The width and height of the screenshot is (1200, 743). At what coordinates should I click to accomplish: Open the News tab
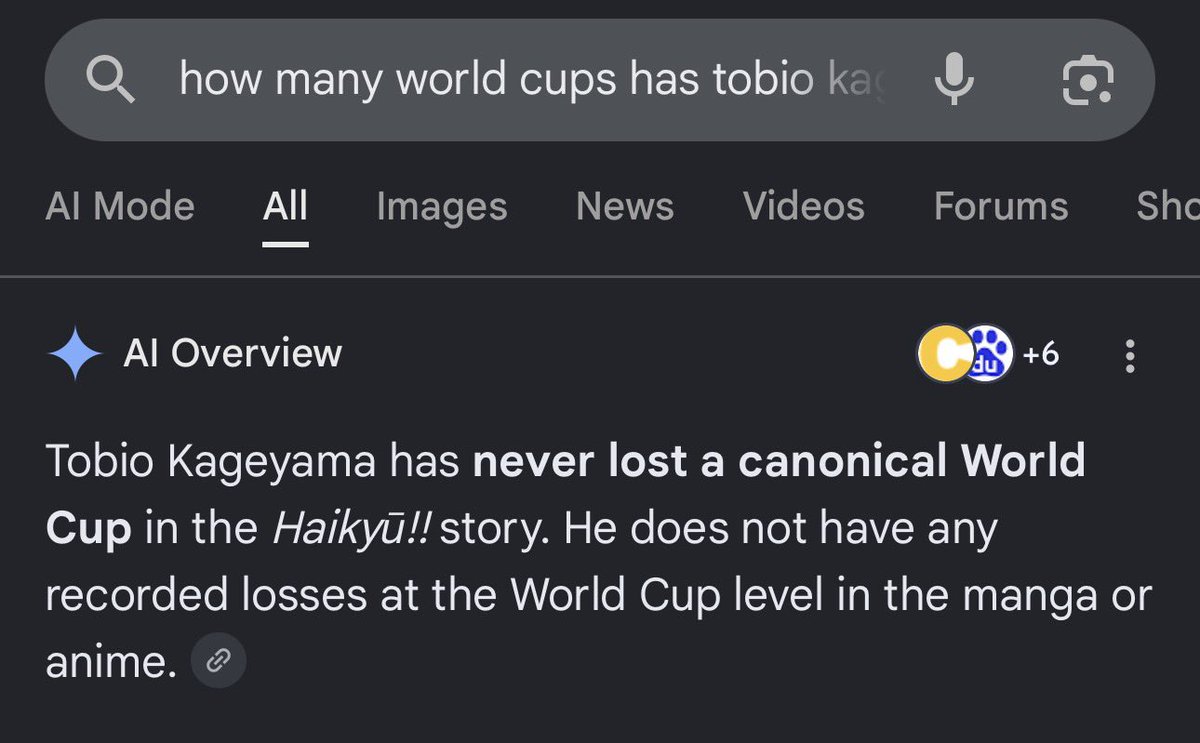click(625, 206)
